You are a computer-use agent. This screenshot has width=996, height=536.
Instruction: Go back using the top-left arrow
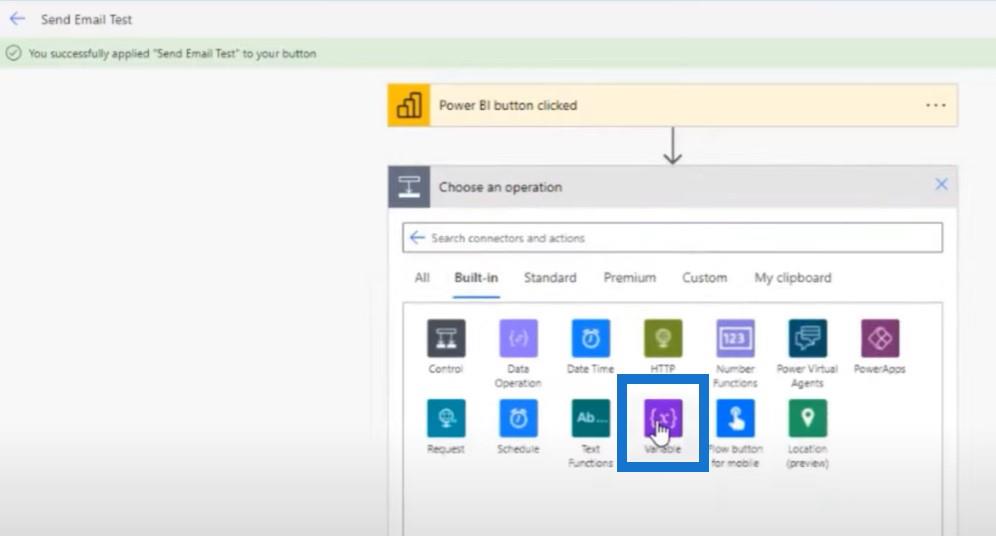coord(17,19)
